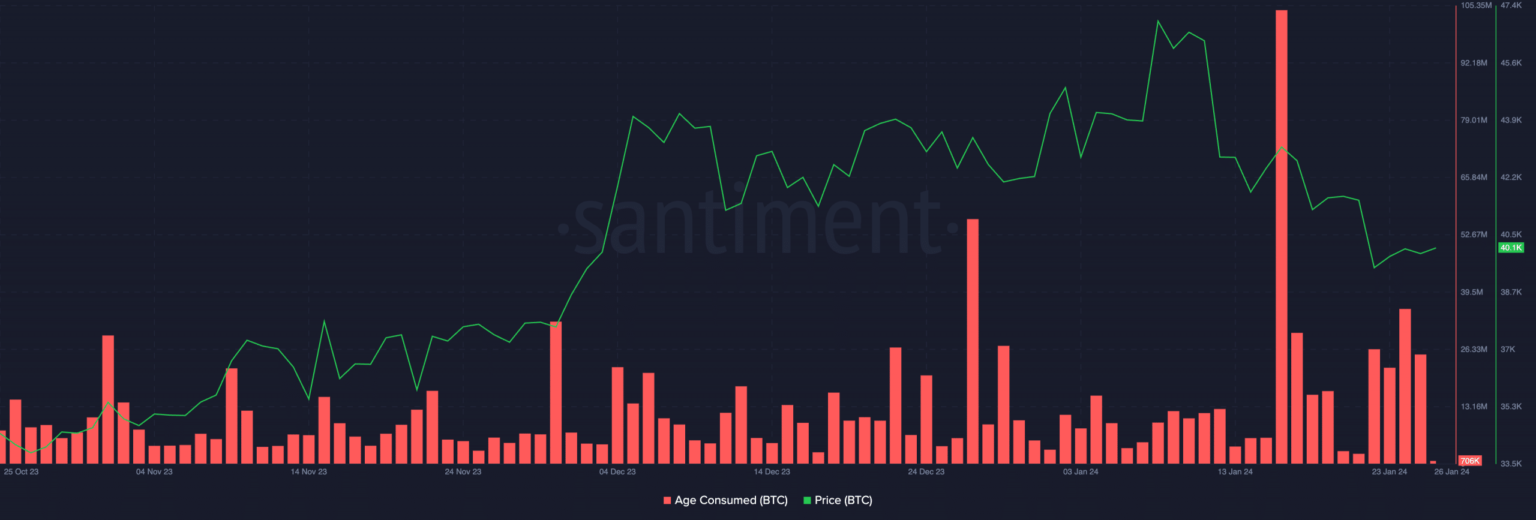This screenshot has width=1536, height=520.
Task: Toggle the Age Consumed (BTC) series label
Action: [x=731, y=500]
